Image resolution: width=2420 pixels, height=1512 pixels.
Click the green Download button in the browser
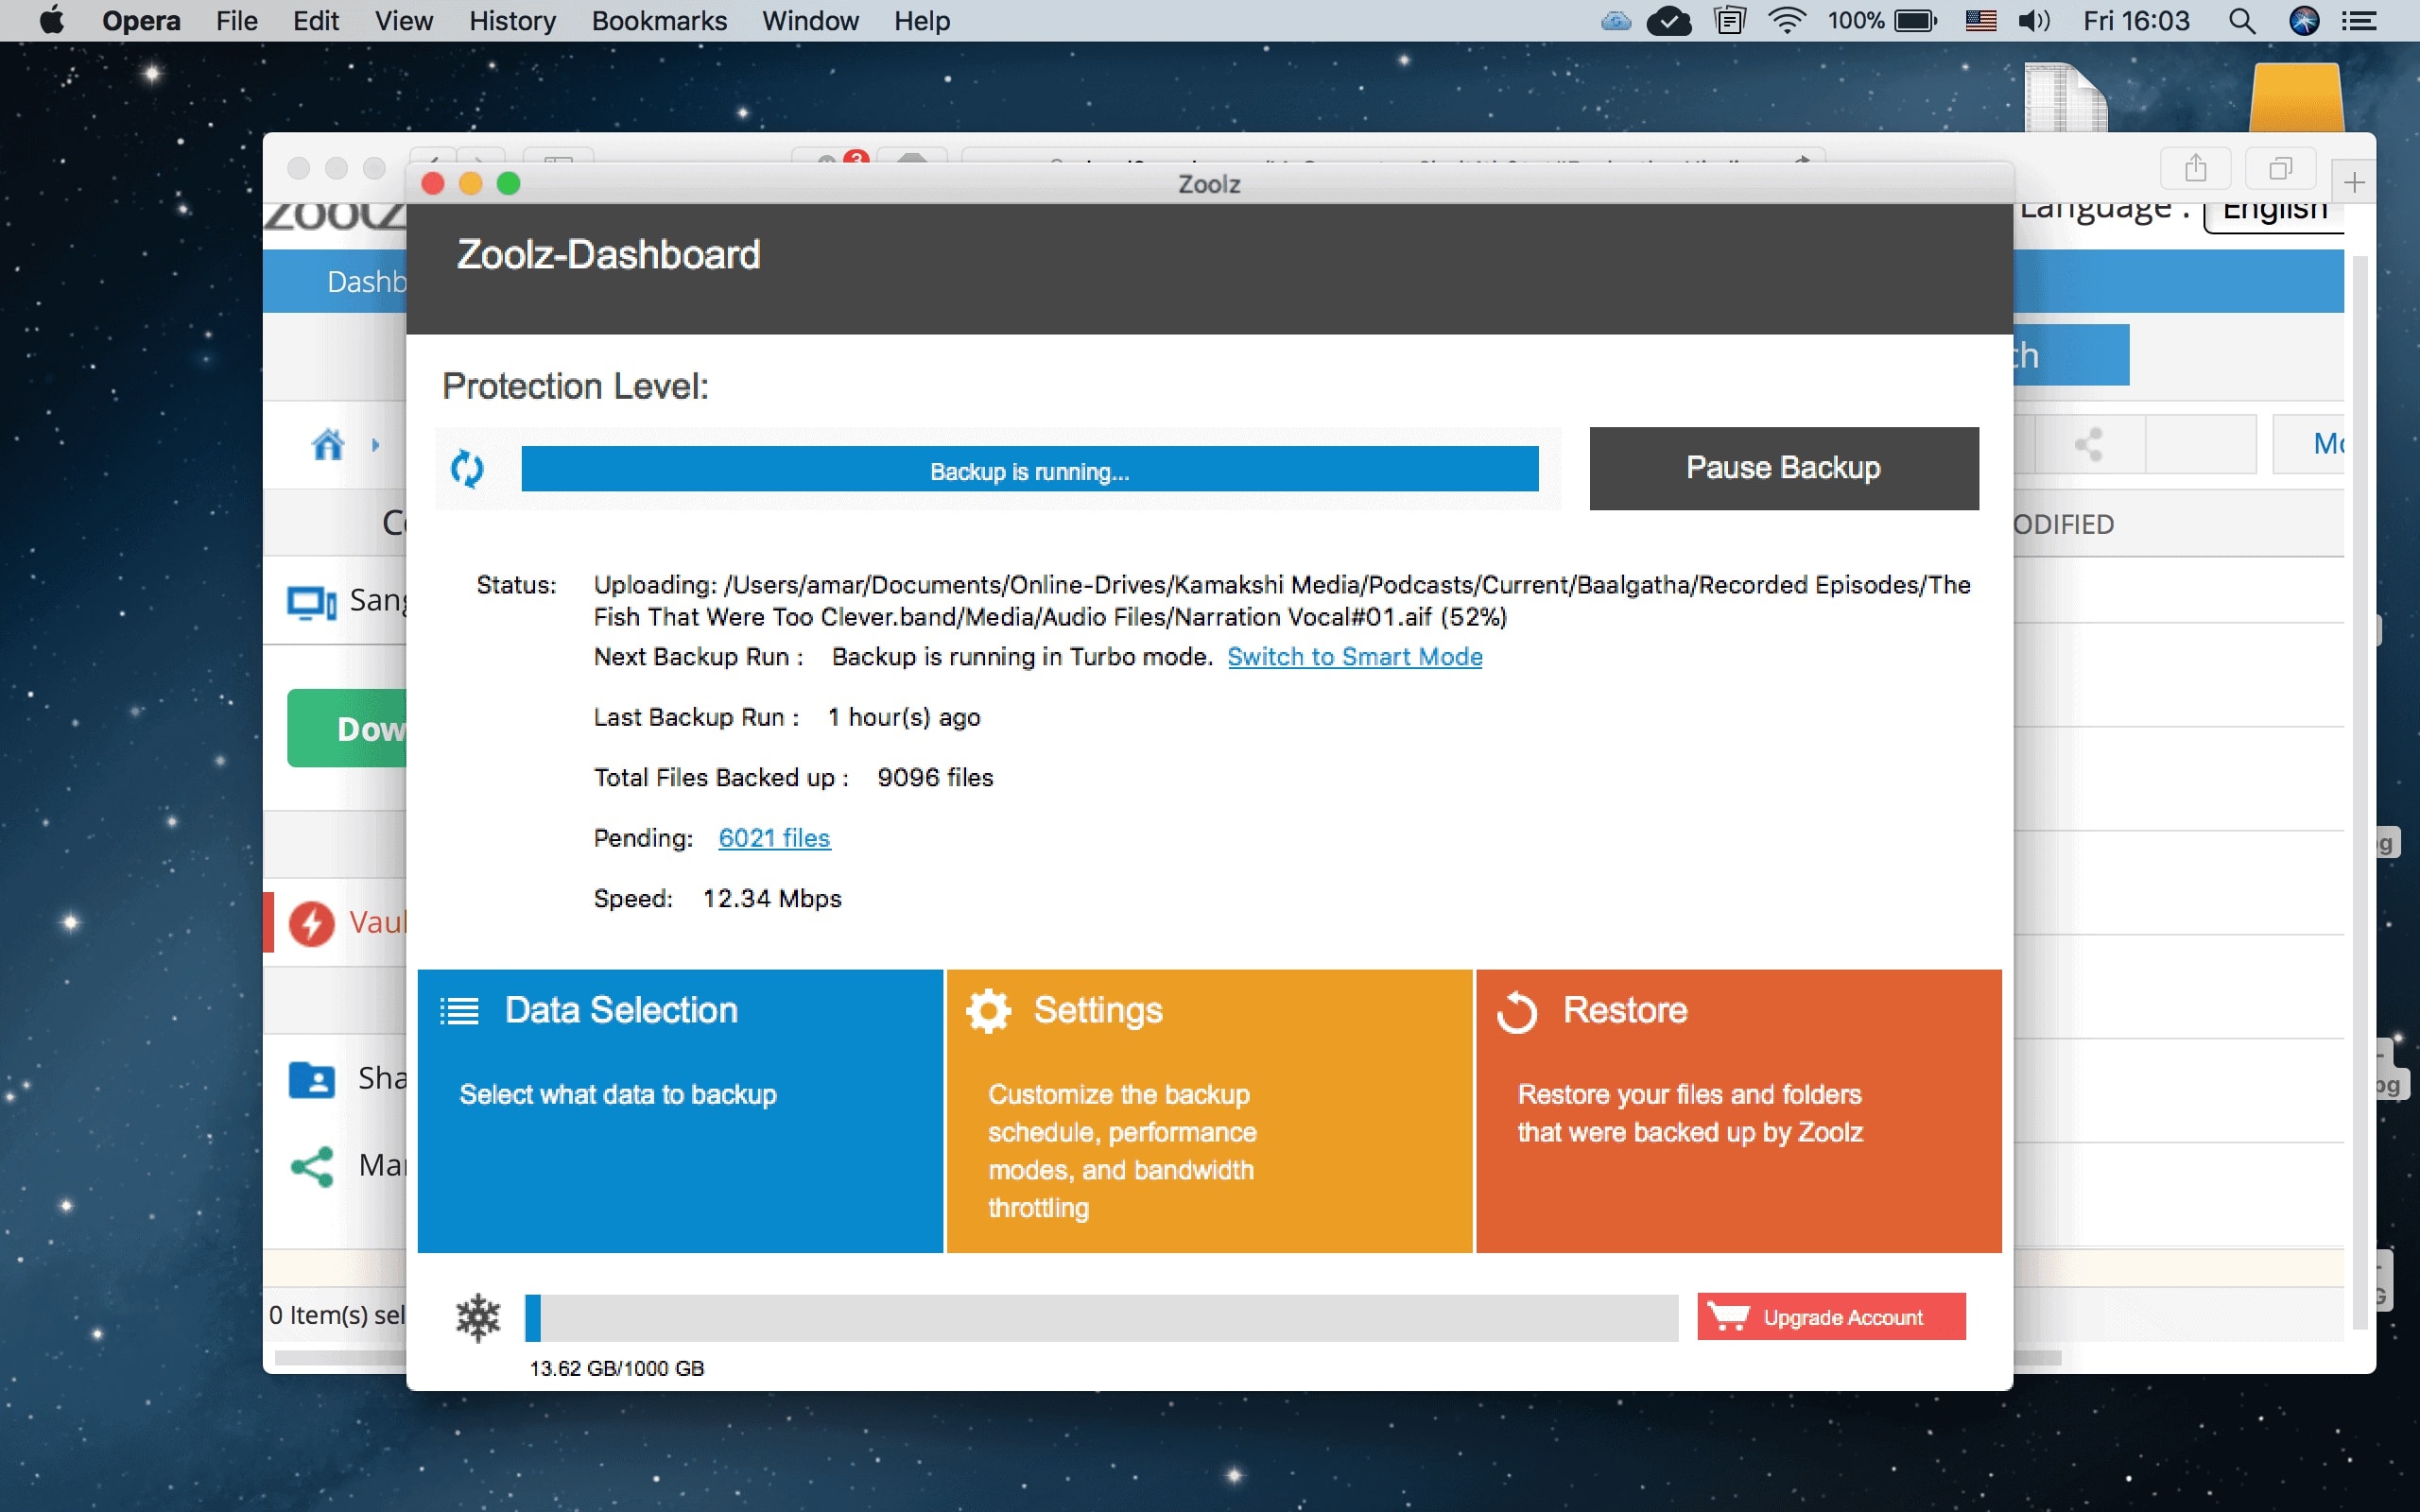347,728
